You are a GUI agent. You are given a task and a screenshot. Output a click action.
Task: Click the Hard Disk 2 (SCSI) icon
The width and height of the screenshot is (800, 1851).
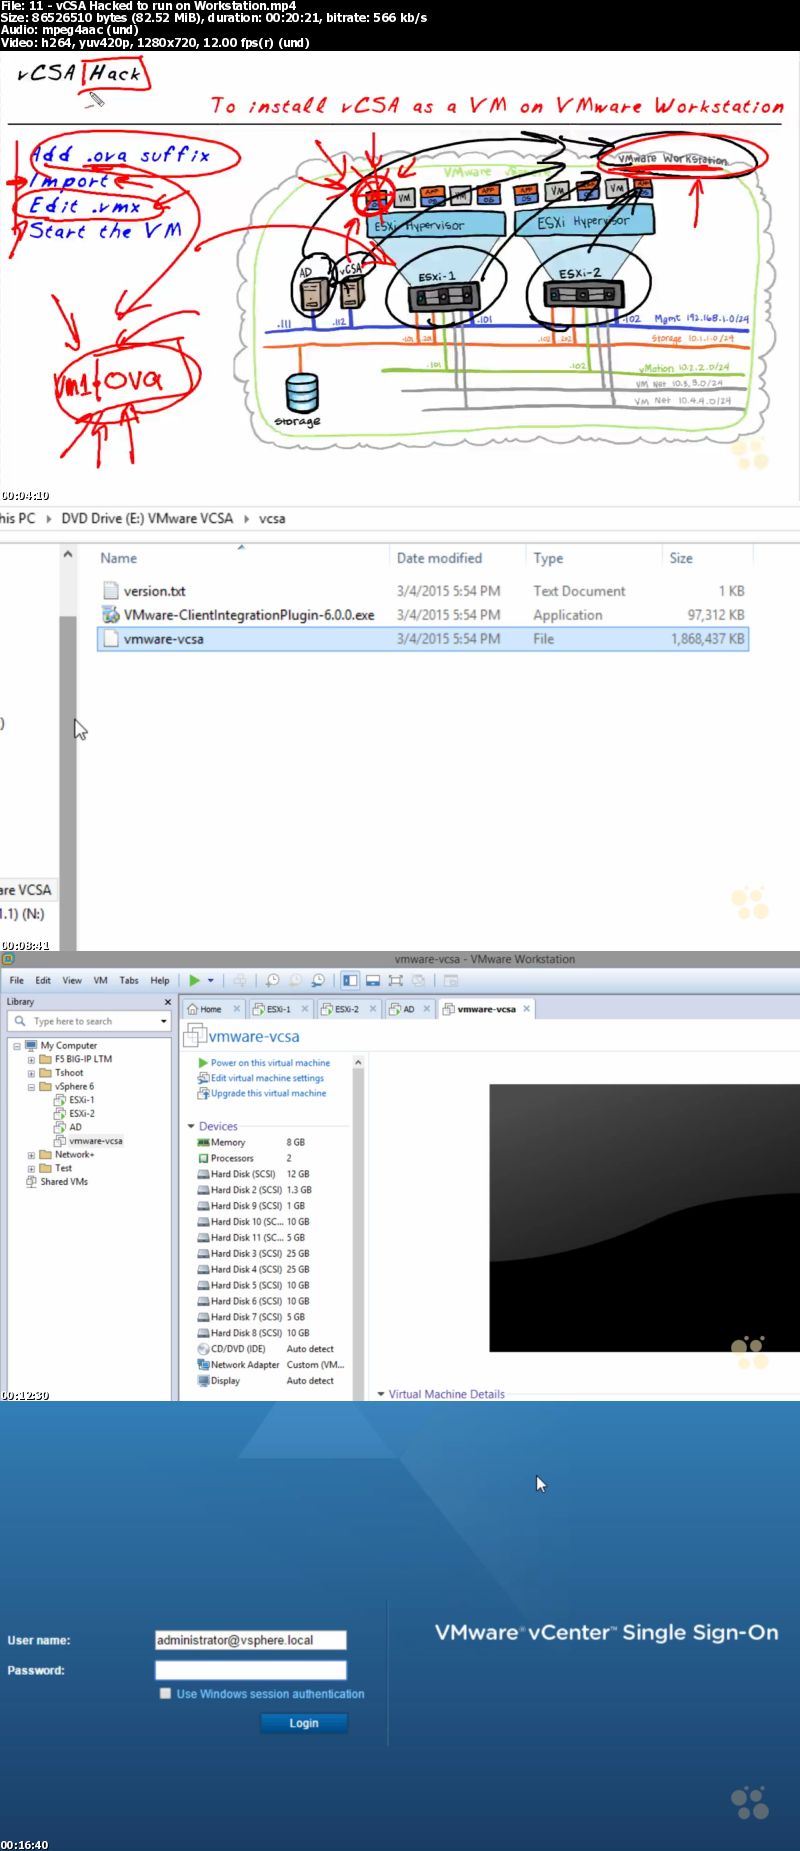203,1190
